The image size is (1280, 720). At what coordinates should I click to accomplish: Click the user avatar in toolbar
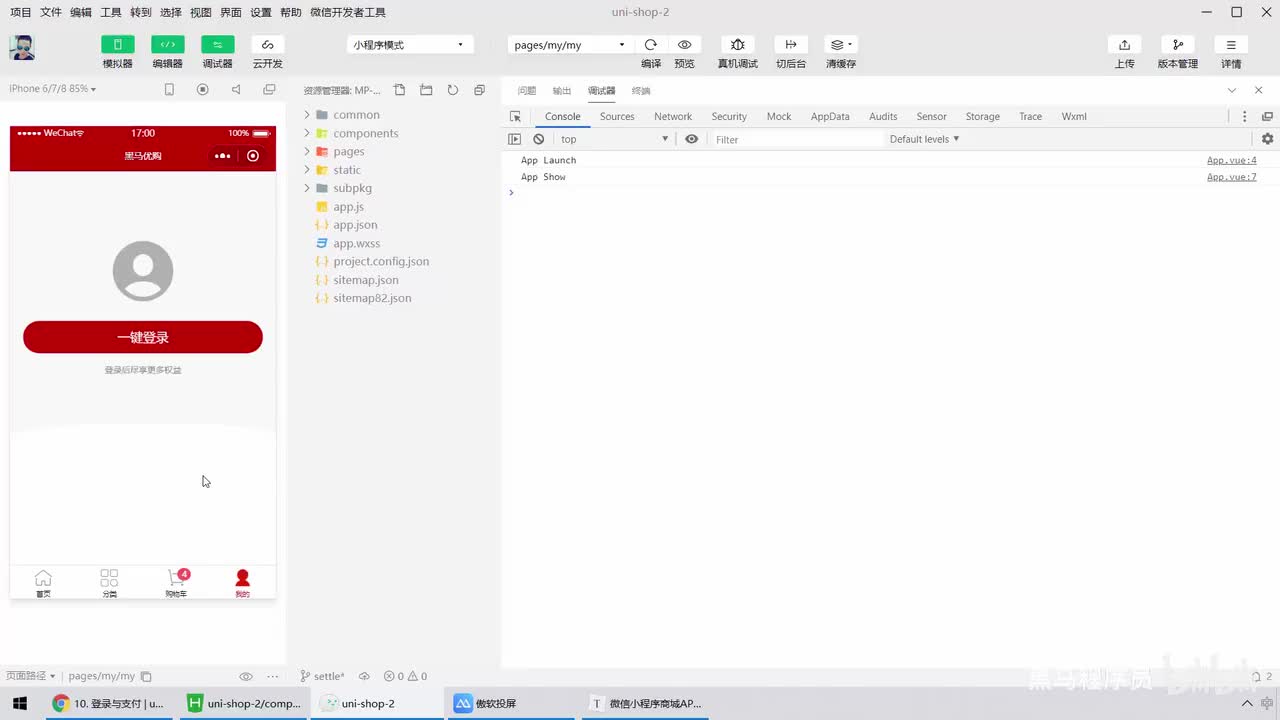[x=22, y=48]
